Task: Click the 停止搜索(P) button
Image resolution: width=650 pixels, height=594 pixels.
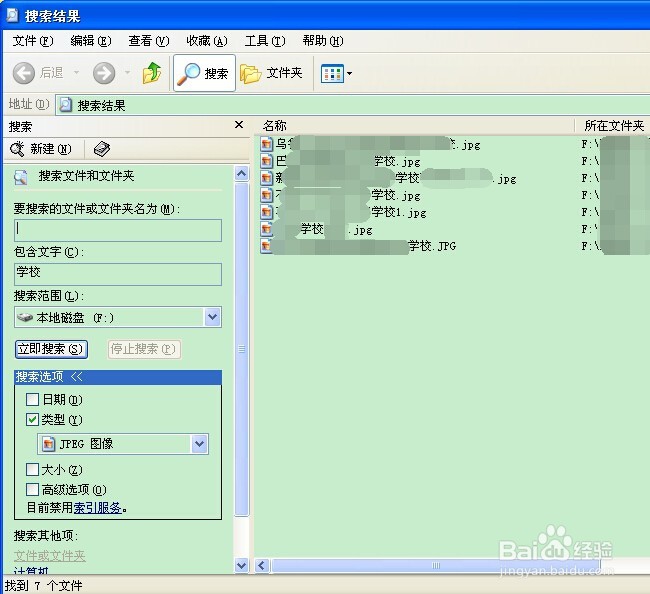Action: 144,349
